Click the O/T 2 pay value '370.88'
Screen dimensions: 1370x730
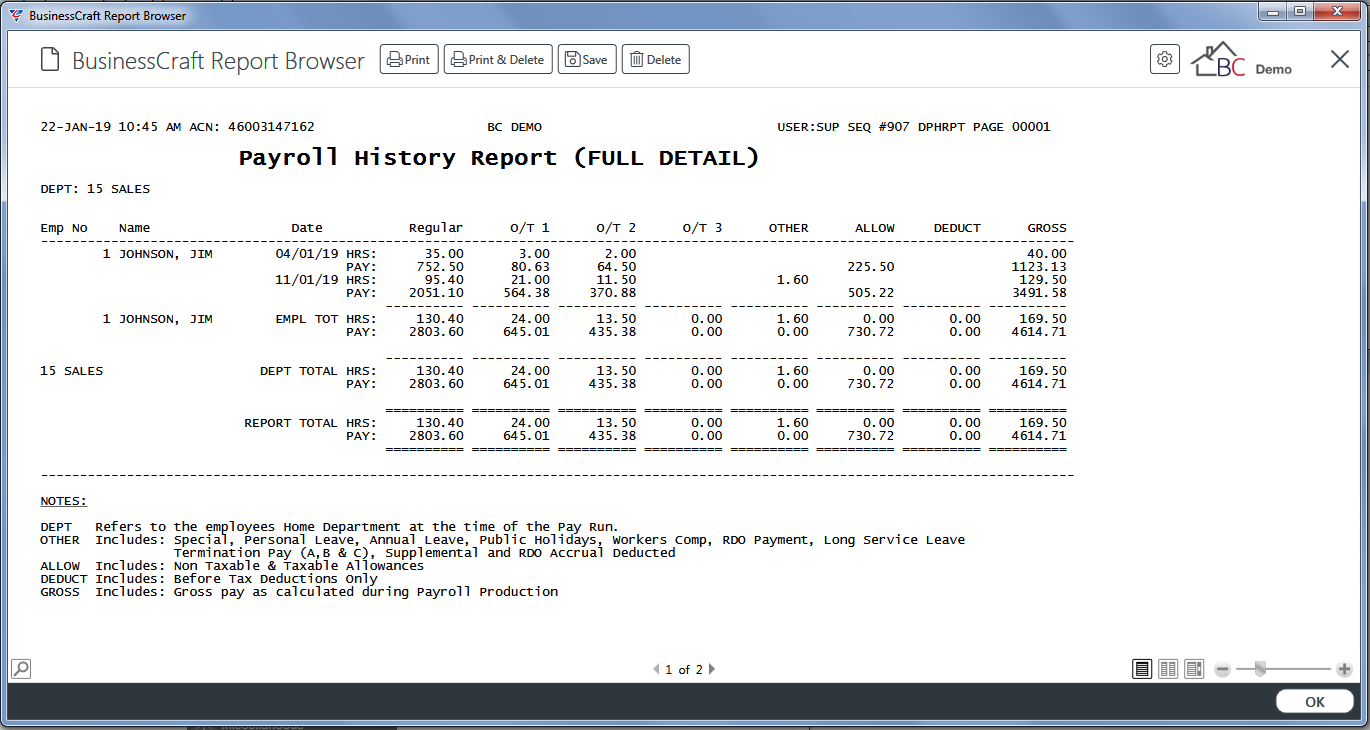612,293
